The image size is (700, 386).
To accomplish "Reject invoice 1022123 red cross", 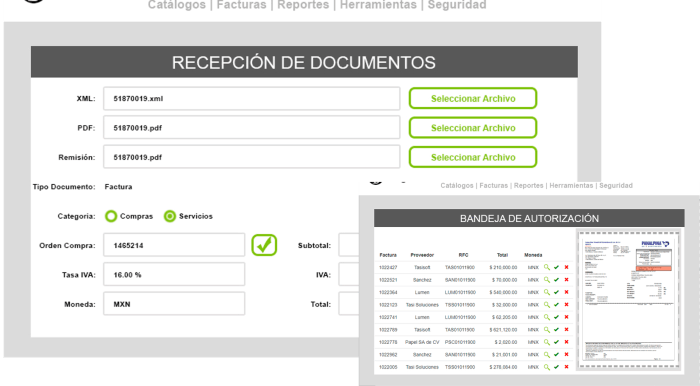I will (567, 305).
